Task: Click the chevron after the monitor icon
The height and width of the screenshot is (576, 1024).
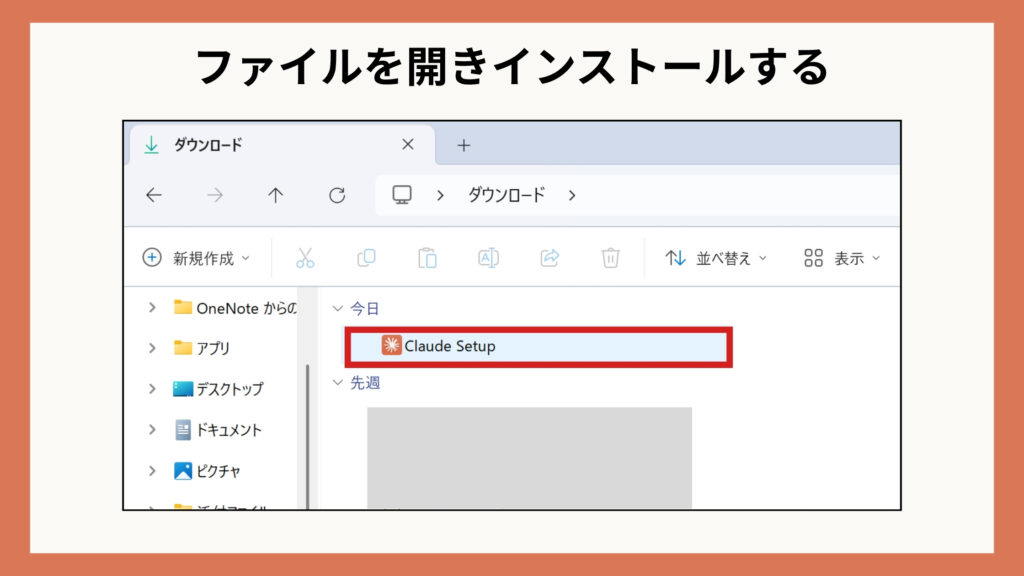Action: [440, 195]
